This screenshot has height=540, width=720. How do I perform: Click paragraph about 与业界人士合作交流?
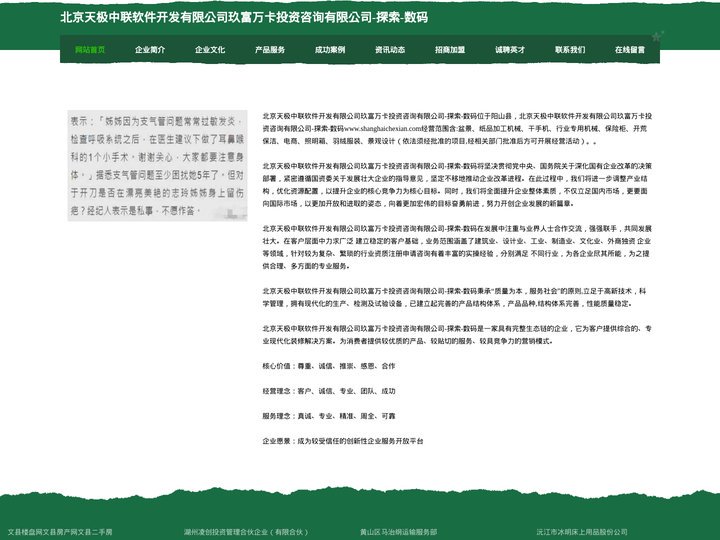pos(457,247)
